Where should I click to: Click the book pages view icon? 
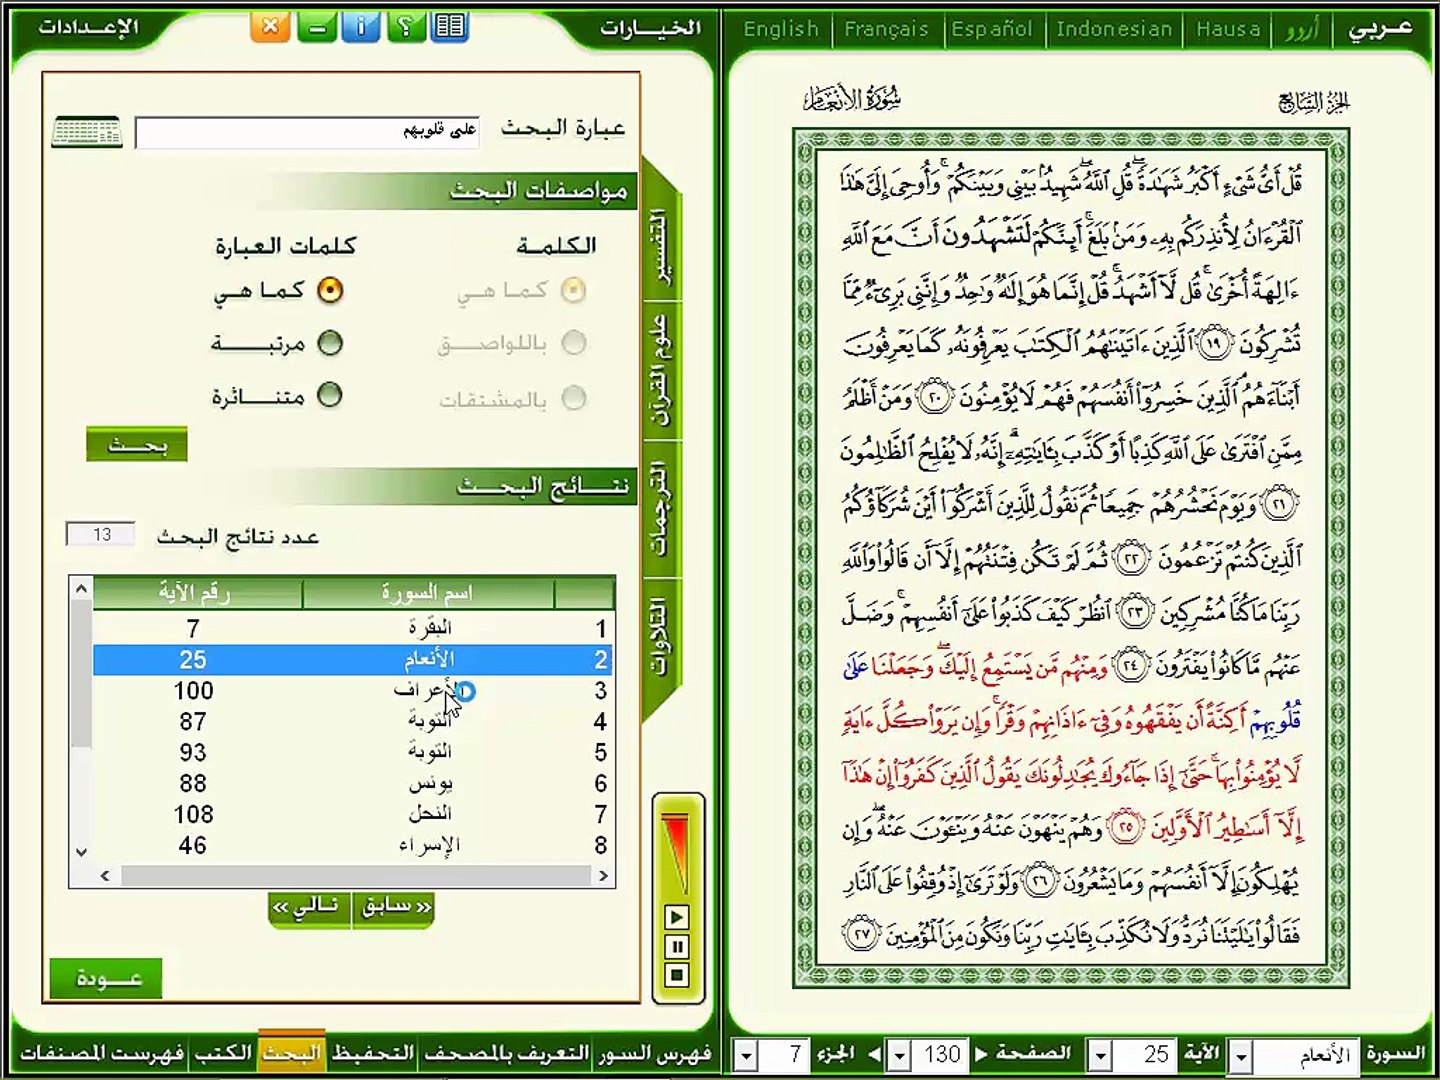coord(450,27)
